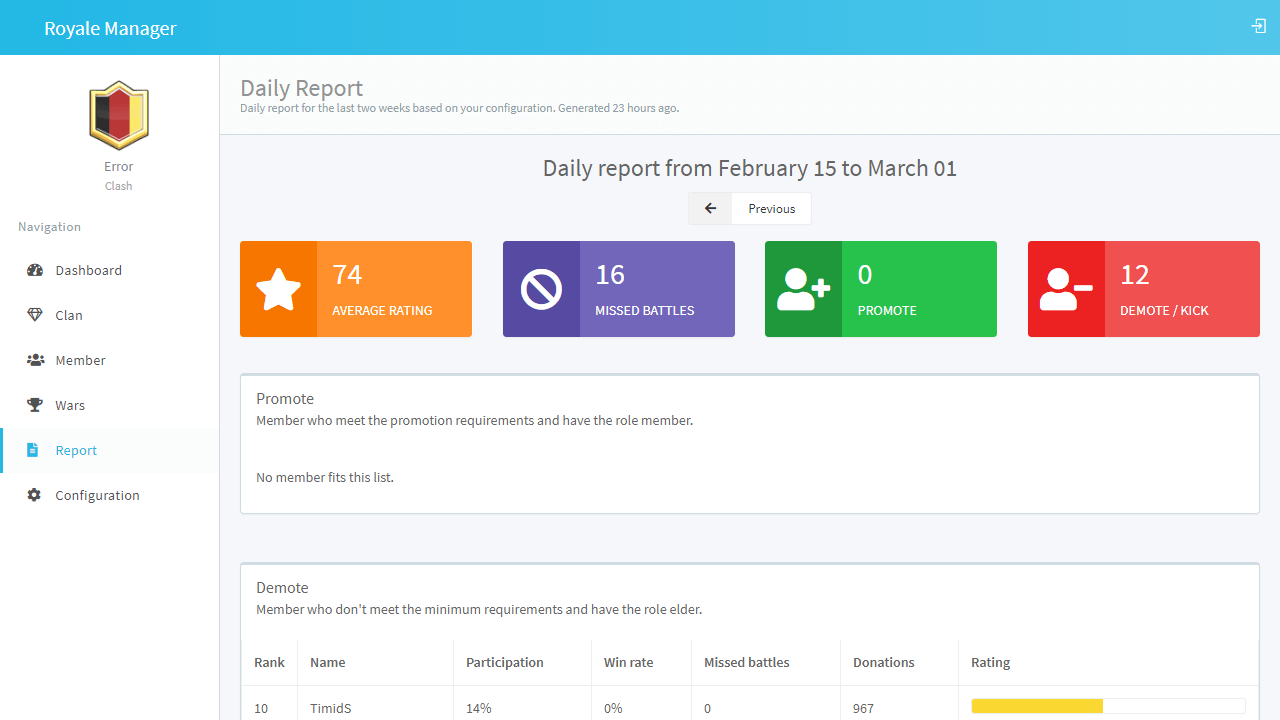Click the Report document icon
Screen dimensions: 1280x720
coord(33,450)
